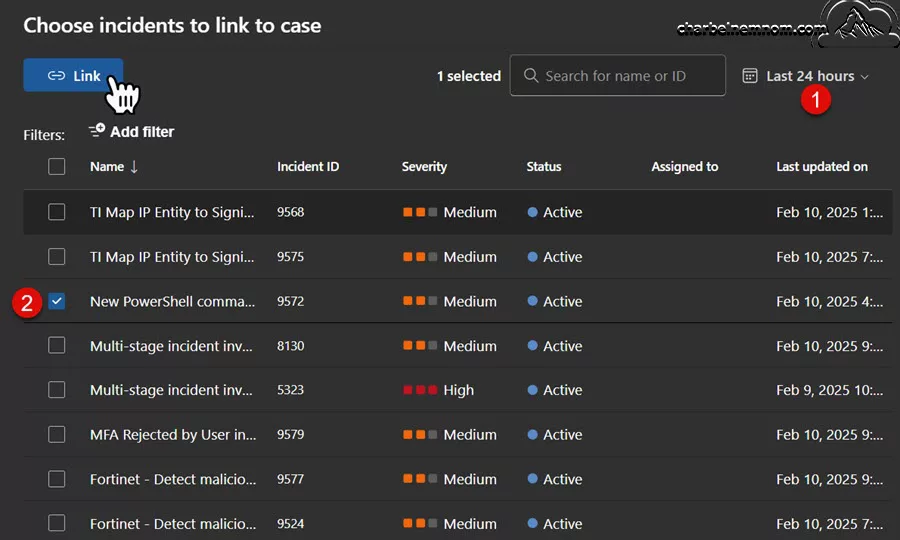The width and height of the screenshot is (900, 540).
Task: Click the High severity label for 5323
Action: pos(459,390)
